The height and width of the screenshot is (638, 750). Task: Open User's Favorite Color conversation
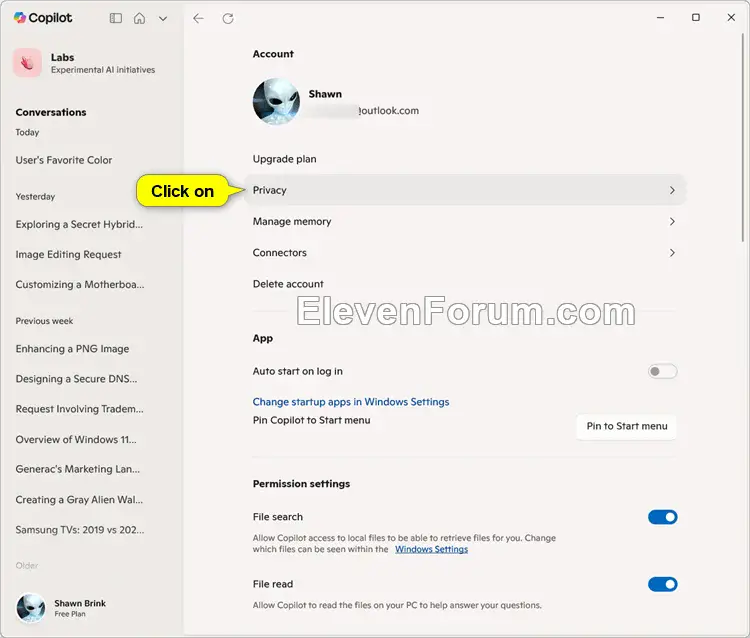(64, 160)
